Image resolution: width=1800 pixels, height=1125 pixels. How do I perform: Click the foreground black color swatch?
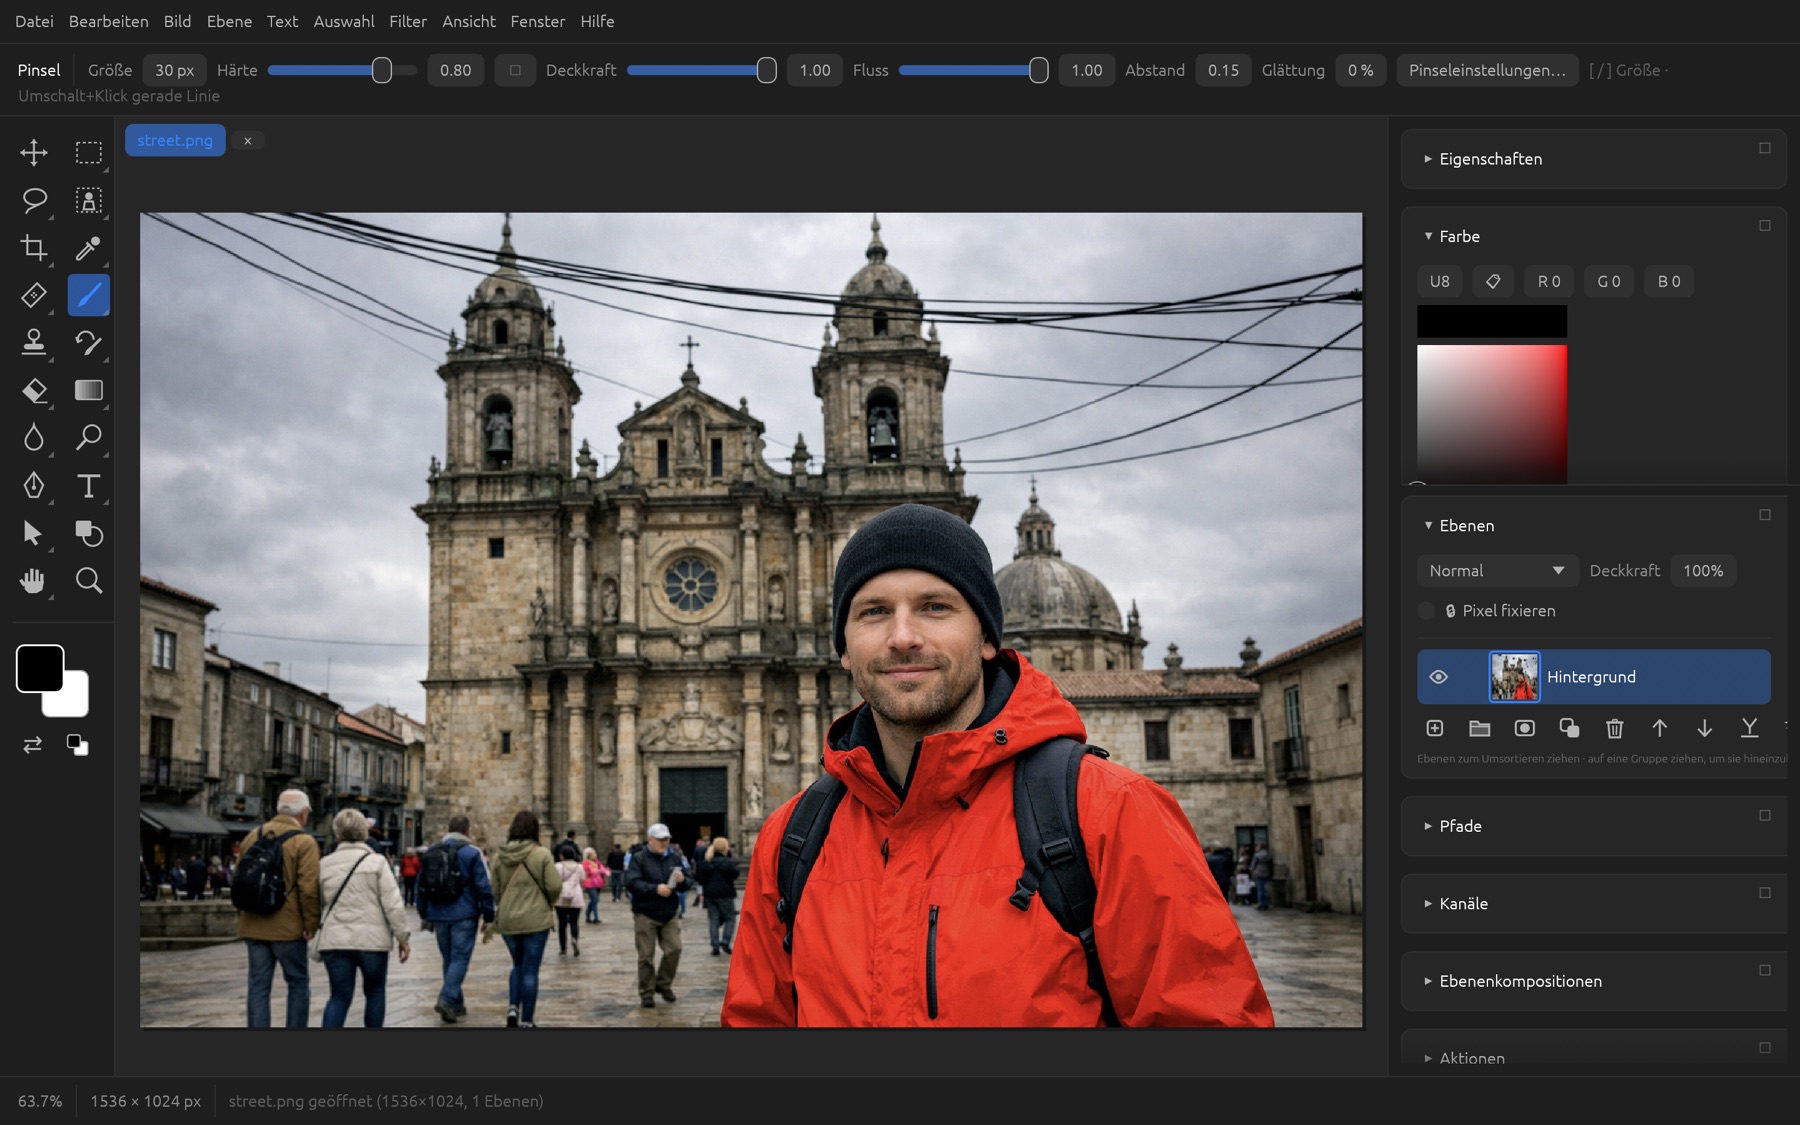coord(40,669)
